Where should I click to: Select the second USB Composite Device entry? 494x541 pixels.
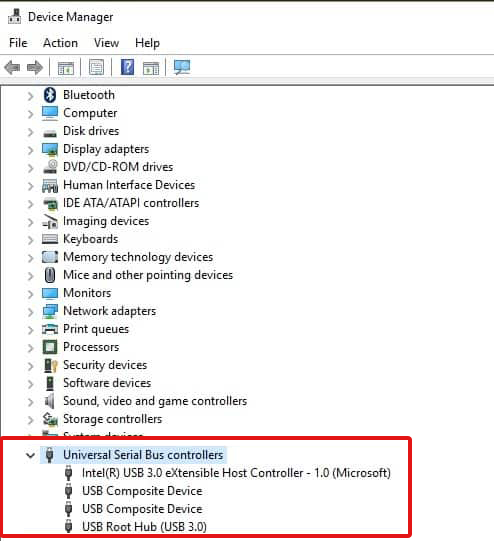click(142, 509)
